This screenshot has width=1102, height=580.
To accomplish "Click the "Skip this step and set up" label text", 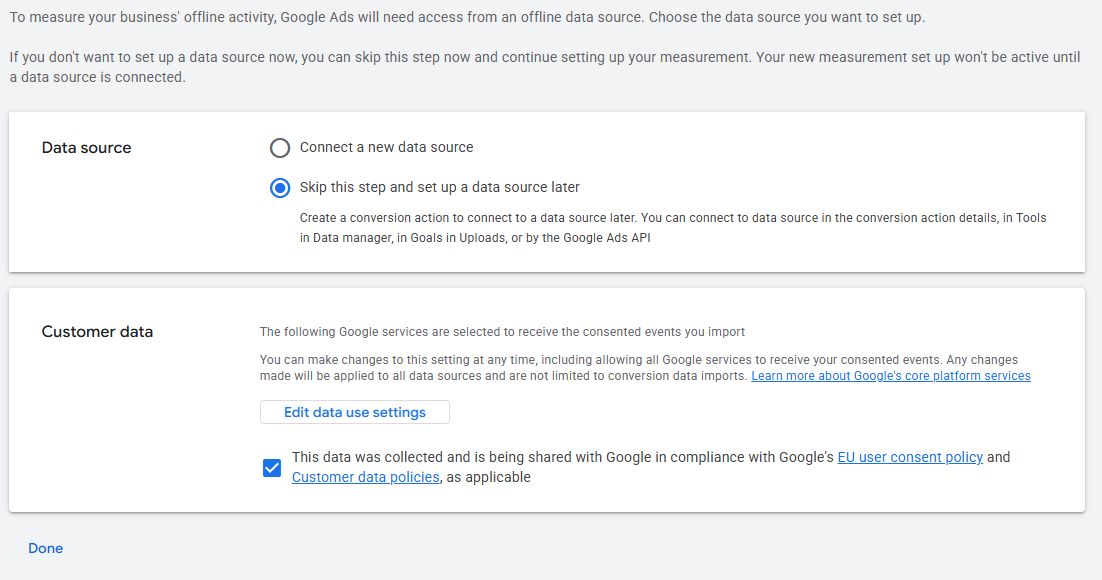I will [439, 187].
